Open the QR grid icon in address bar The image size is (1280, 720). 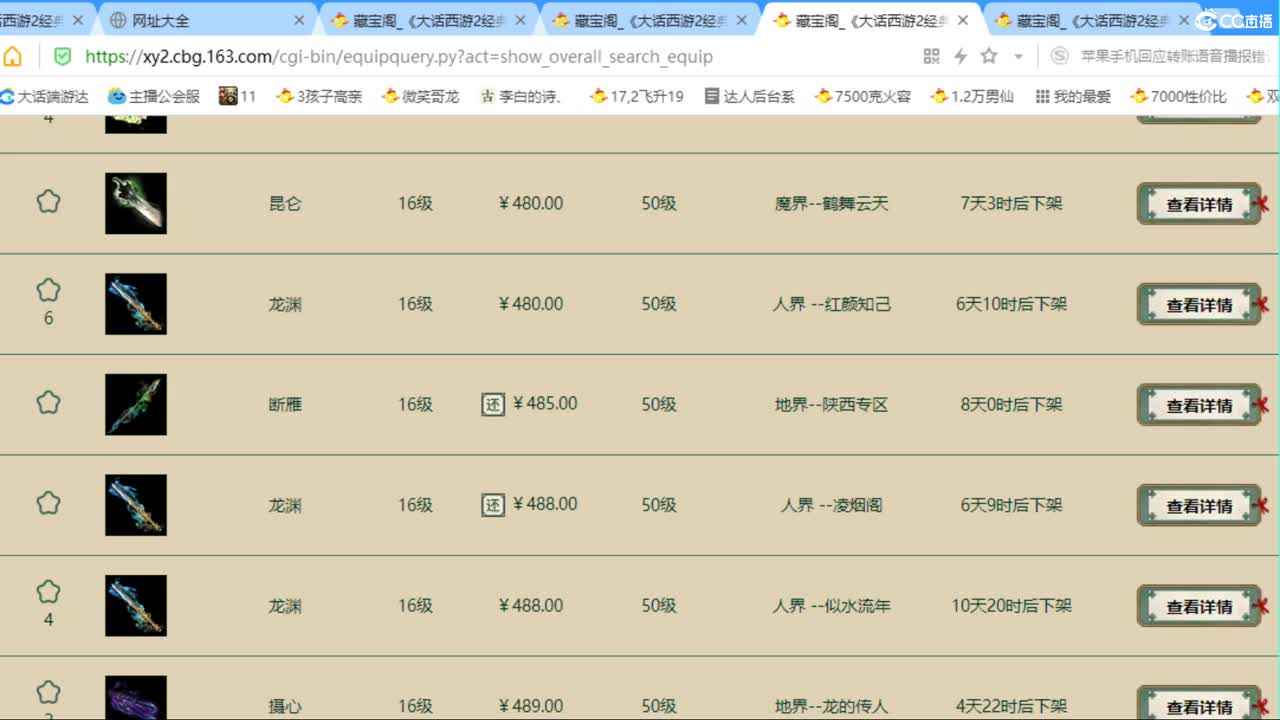click(x=931, y=56)
